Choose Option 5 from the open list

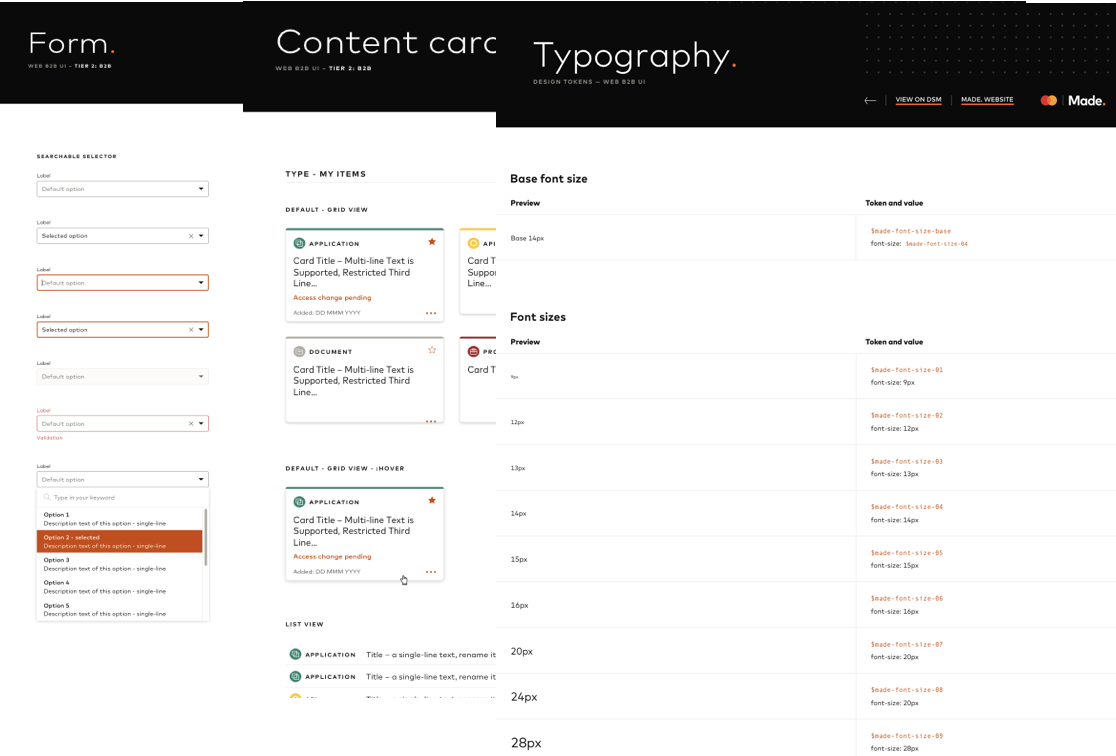click(120, 609)
